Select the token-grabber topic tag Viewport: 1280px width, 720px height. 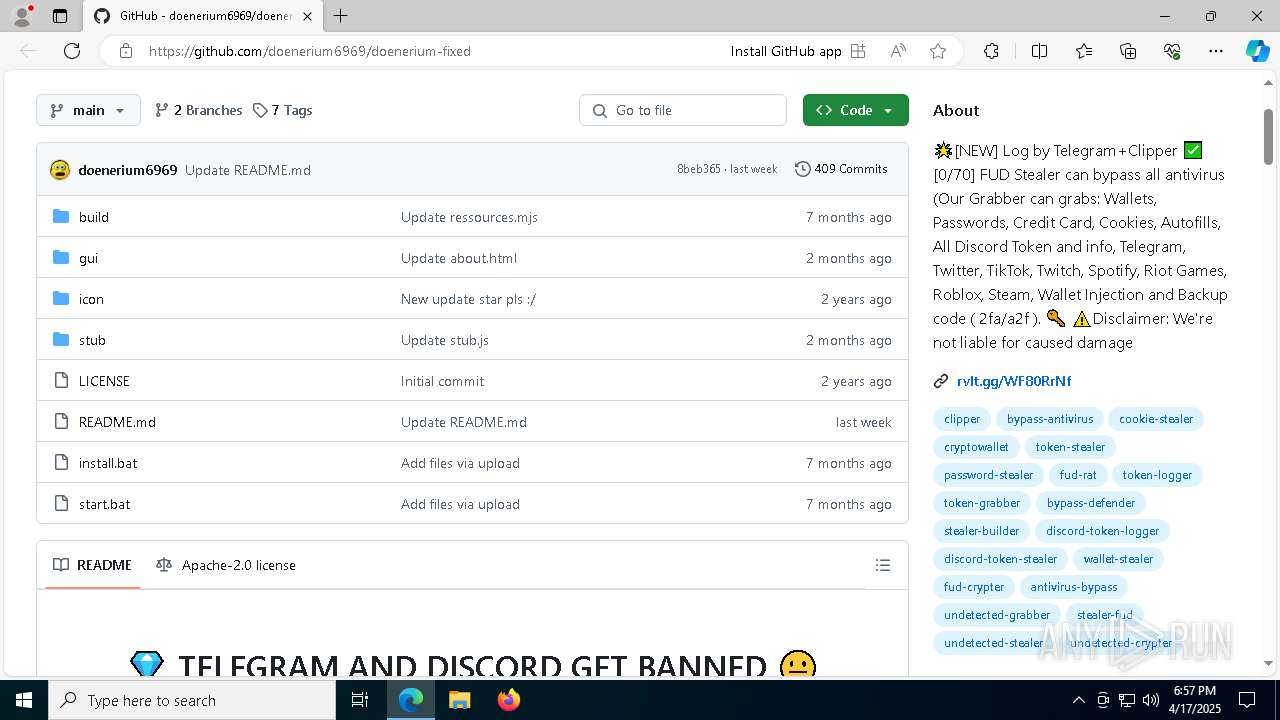tap(982, 503)
